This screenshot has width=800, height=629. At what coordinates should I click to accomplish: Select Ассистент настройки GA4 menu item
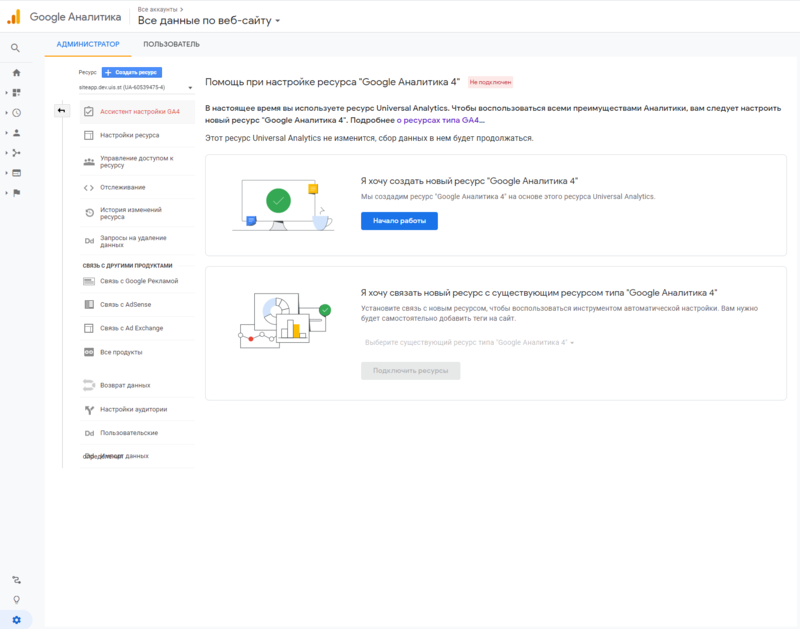tap(137, 112)
